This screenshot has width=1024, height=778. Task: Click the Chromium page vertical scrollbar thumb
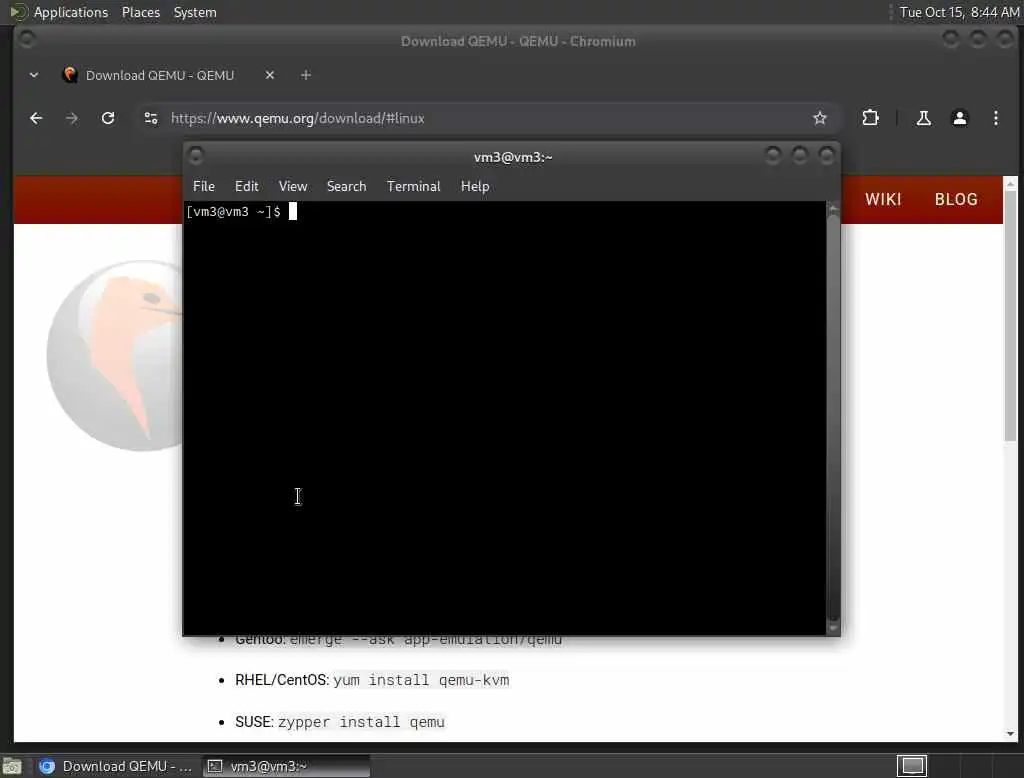[x=1010, y=317]
